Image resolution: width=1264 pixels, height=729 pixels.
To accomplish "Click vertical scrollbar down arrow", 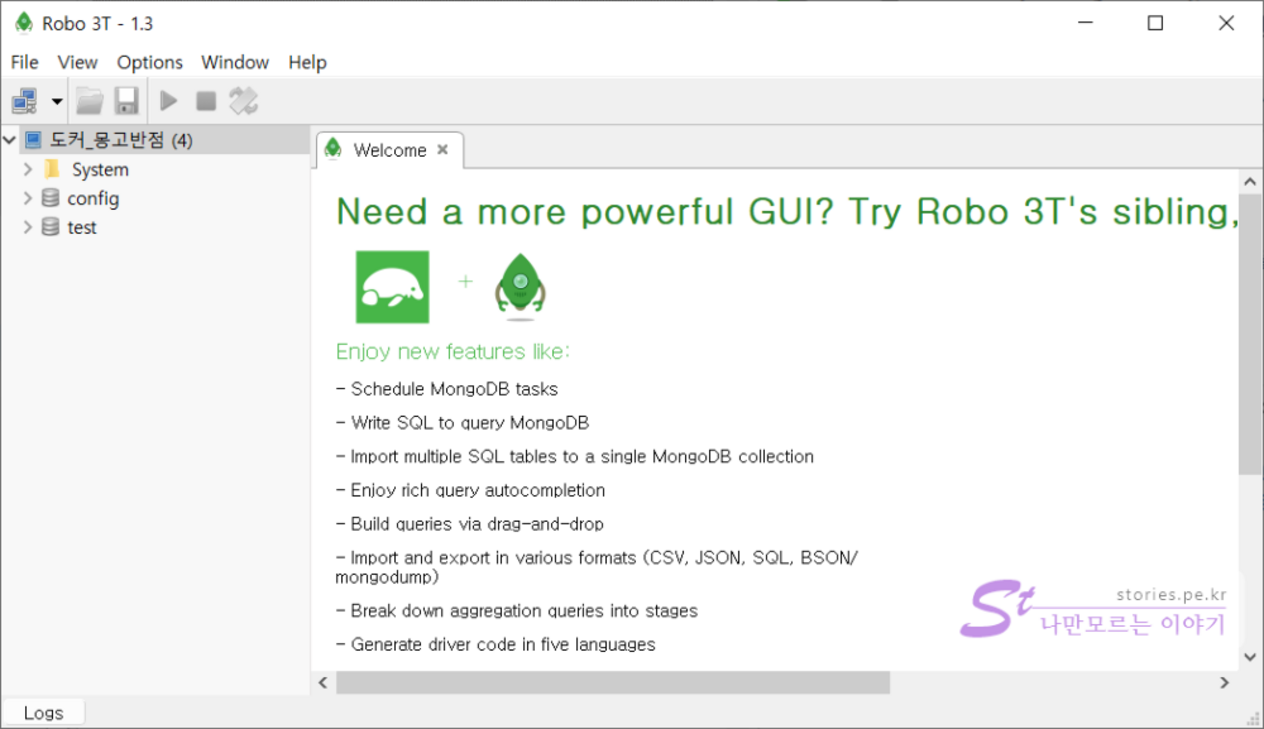I will pyautogui.click(x=1250, y=657).
